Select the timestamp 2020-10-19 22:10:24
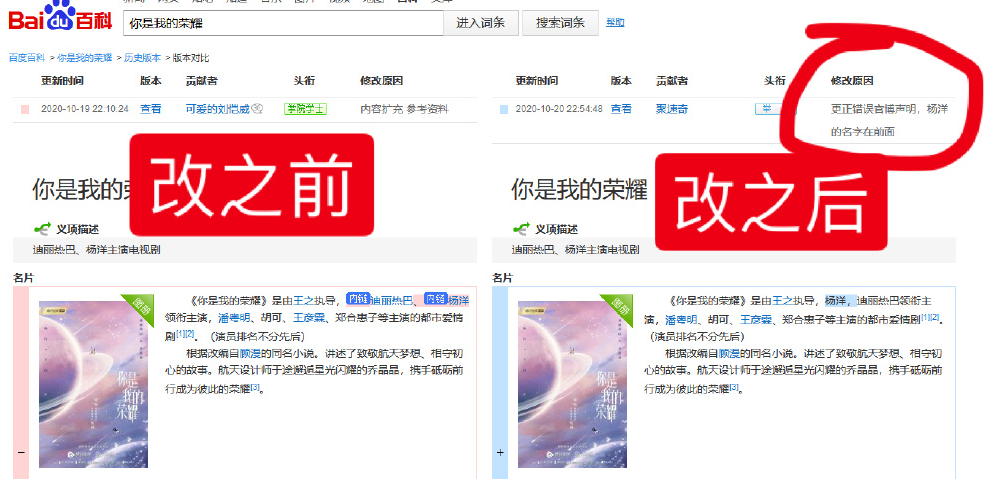 pyautogui.click(x=85, y=109)
